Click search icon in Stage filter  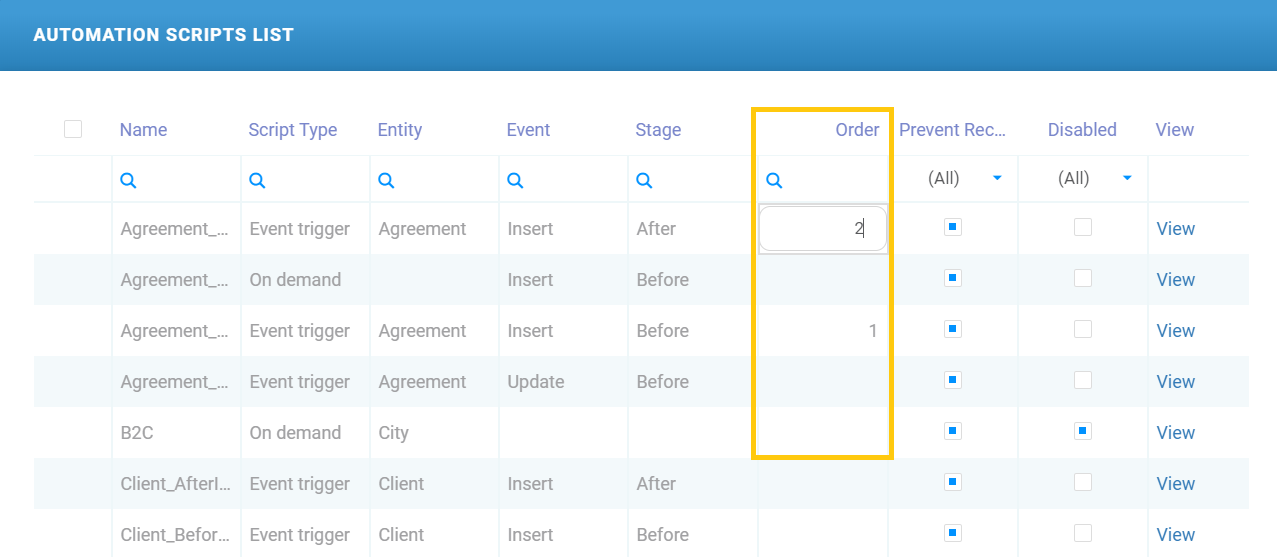tap(644, 180)
